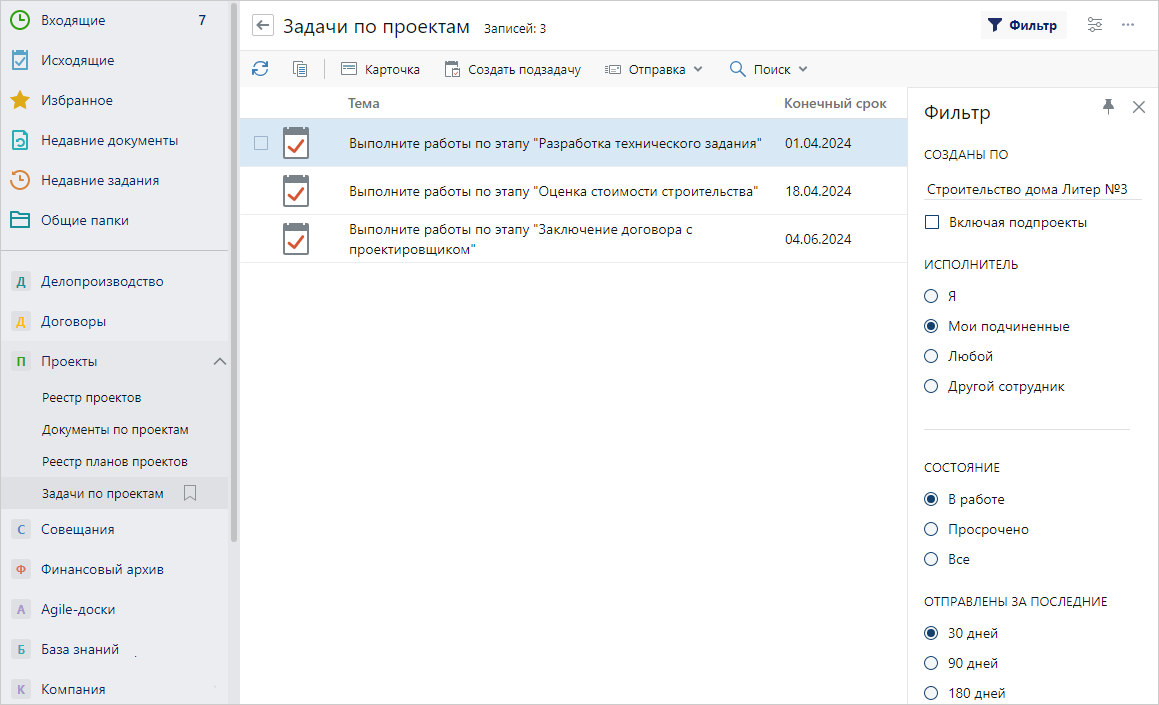Pin the Фильтр panel
This screenshot has height=705, width=1159.
(x=1108, y=107)
